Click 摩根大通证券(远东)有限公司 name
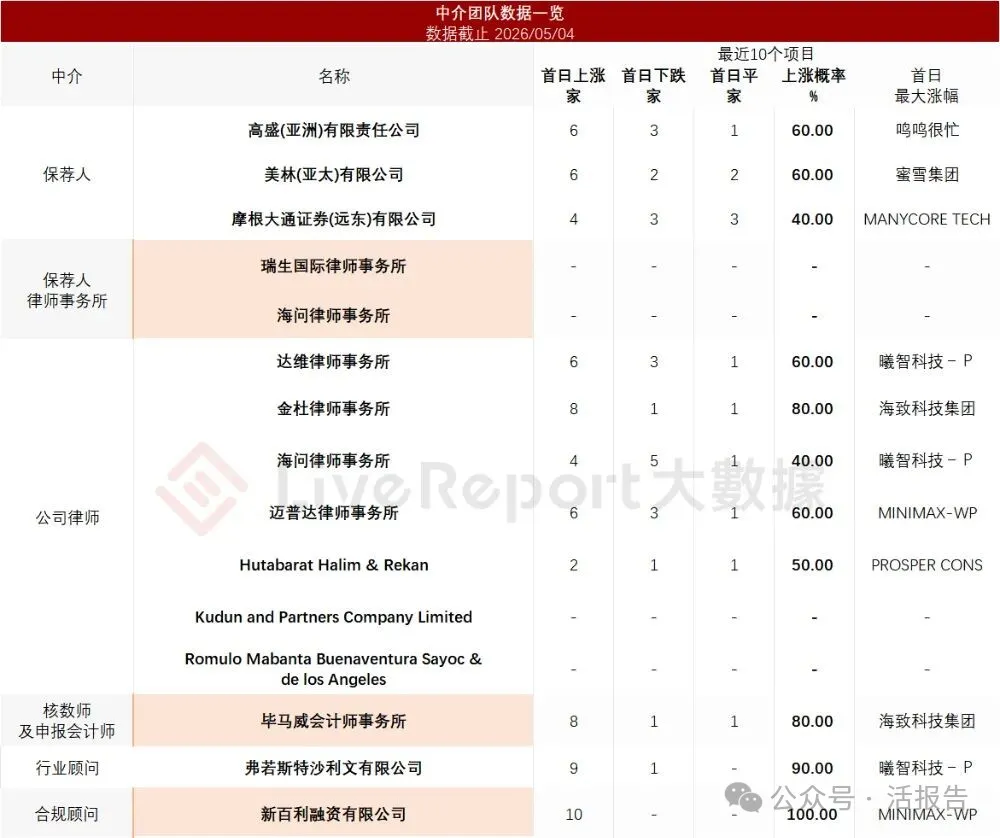 coord(334,219)
